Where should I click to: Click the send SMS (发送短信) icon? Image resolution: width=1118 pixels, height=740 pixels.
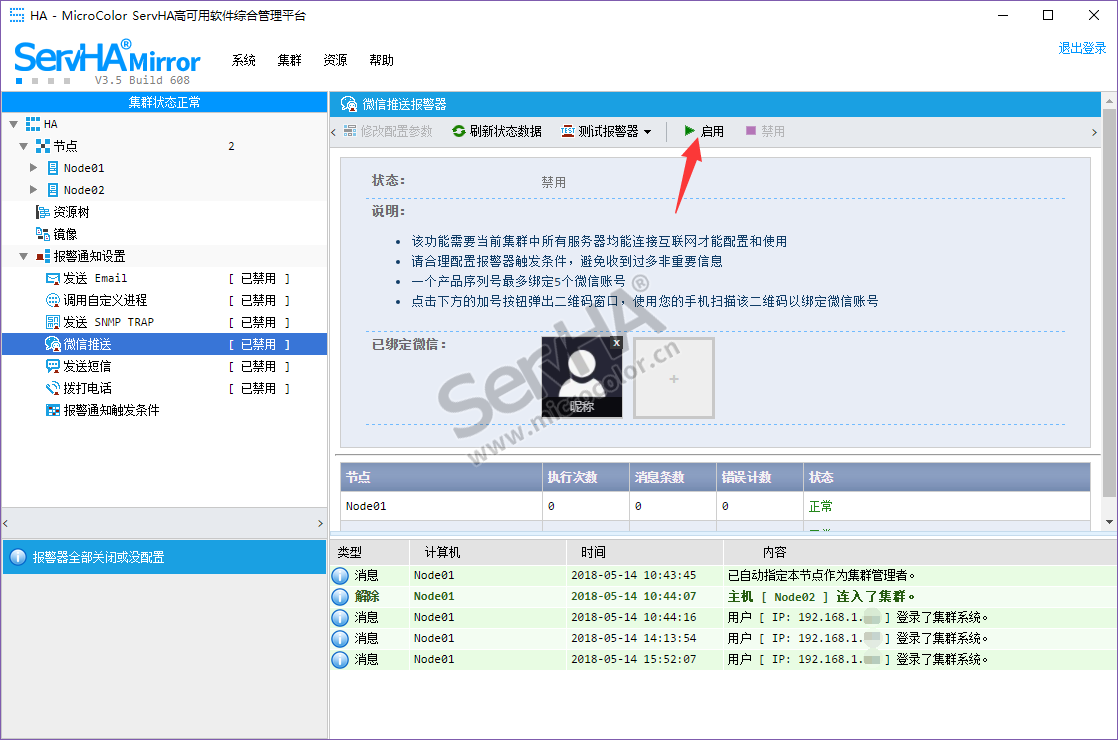(53, 366)
